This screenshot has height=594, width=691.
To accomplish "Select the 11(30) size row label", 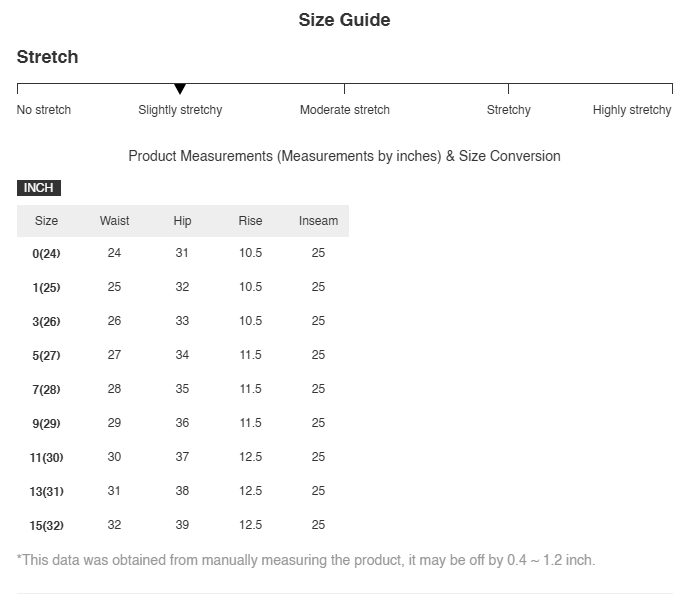I will [46, 457].
